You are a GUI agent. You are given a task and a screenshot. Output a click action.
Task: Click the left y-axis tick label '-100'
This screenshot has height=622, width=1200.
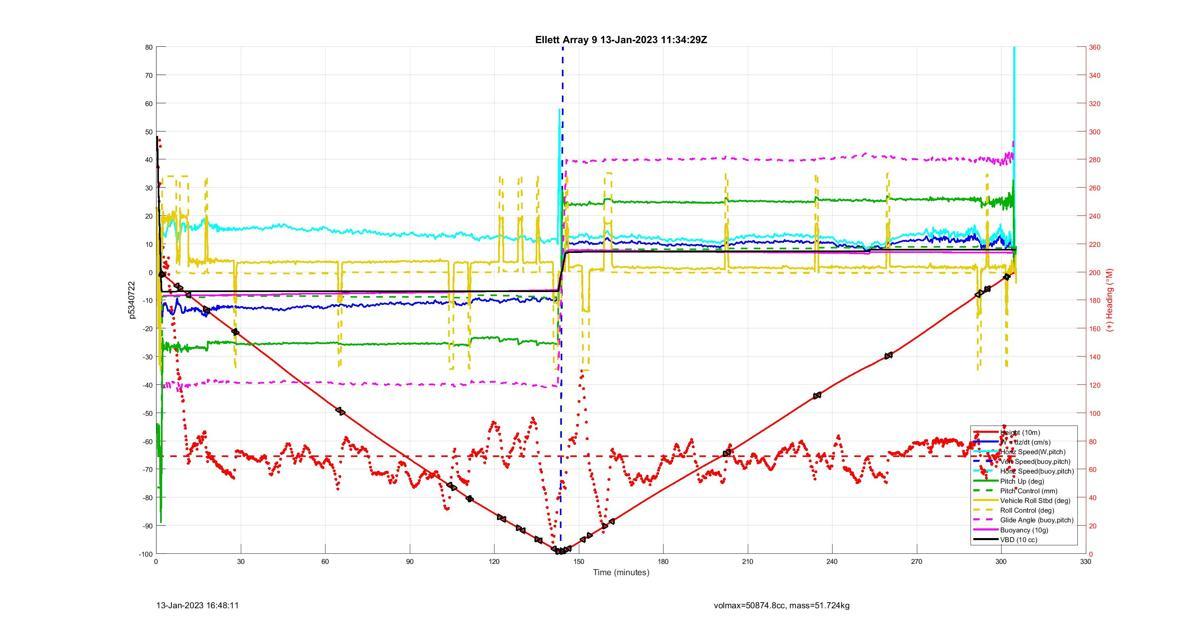click(146, 554)
